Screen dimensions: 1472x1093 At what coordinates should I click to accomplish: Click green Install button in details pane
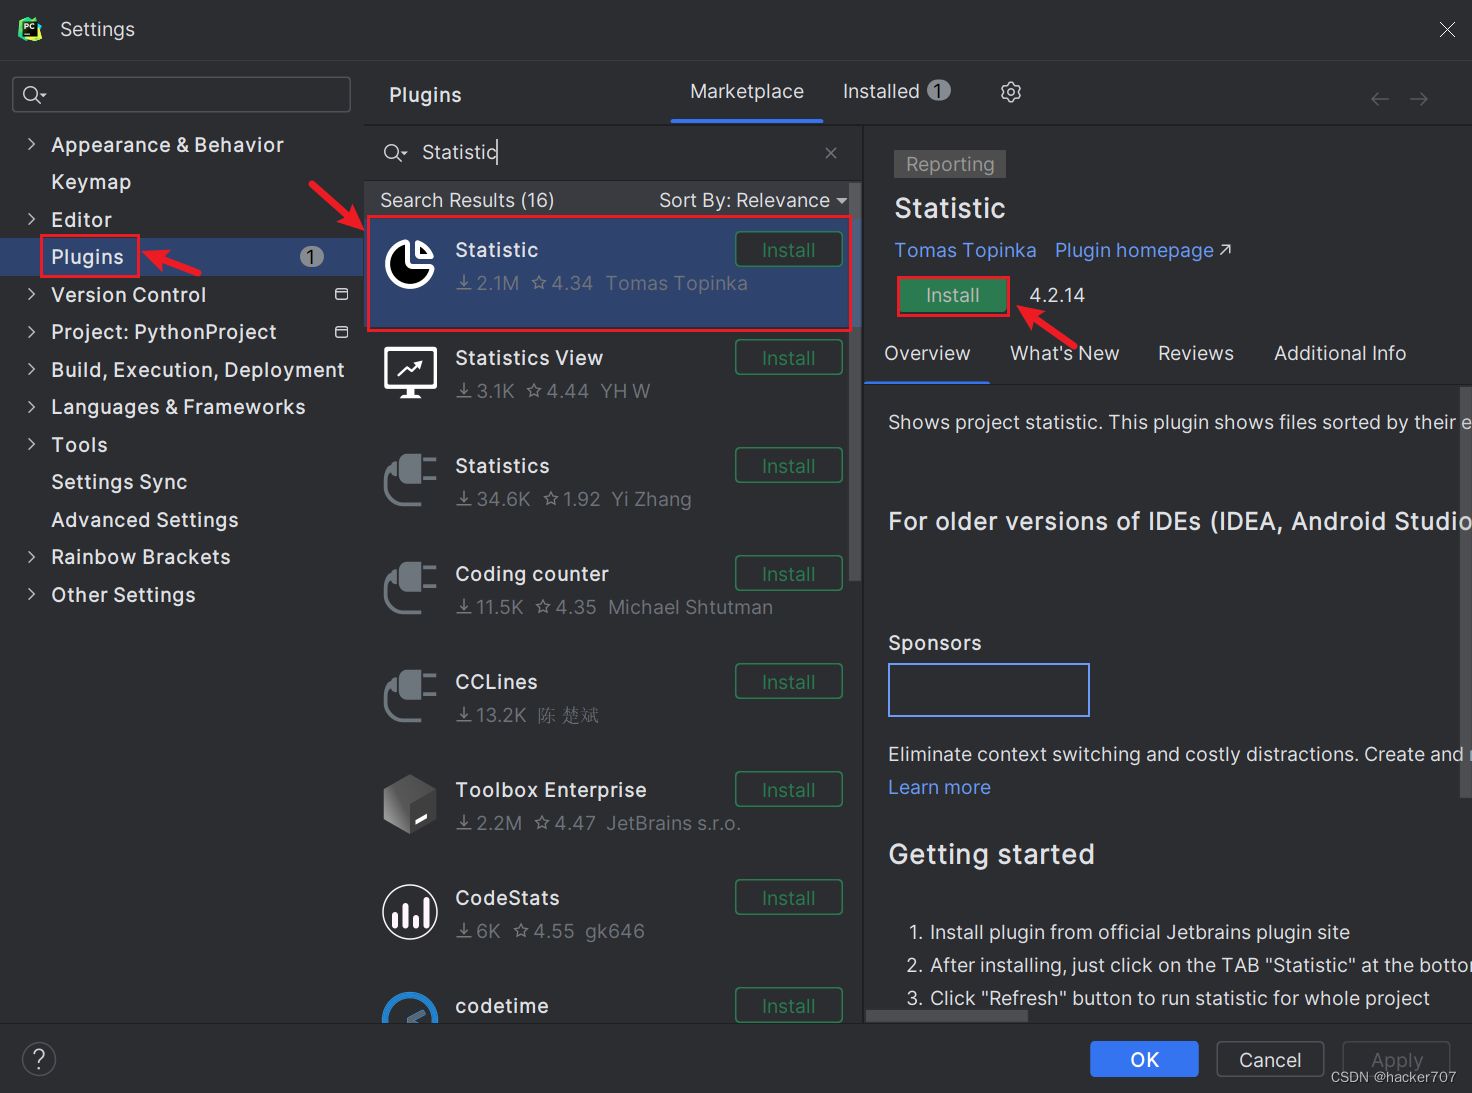(953, 296)
